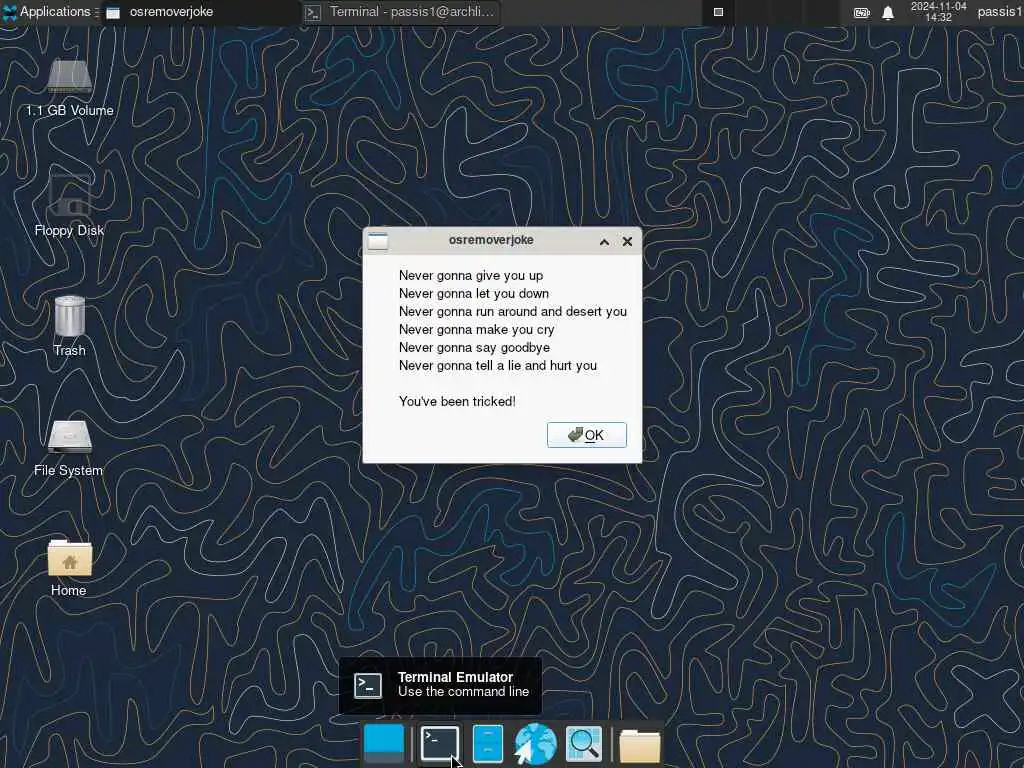Open the 1.1 GB Volume desktop icon
1024x768 pixels.
tap(69, 87)
